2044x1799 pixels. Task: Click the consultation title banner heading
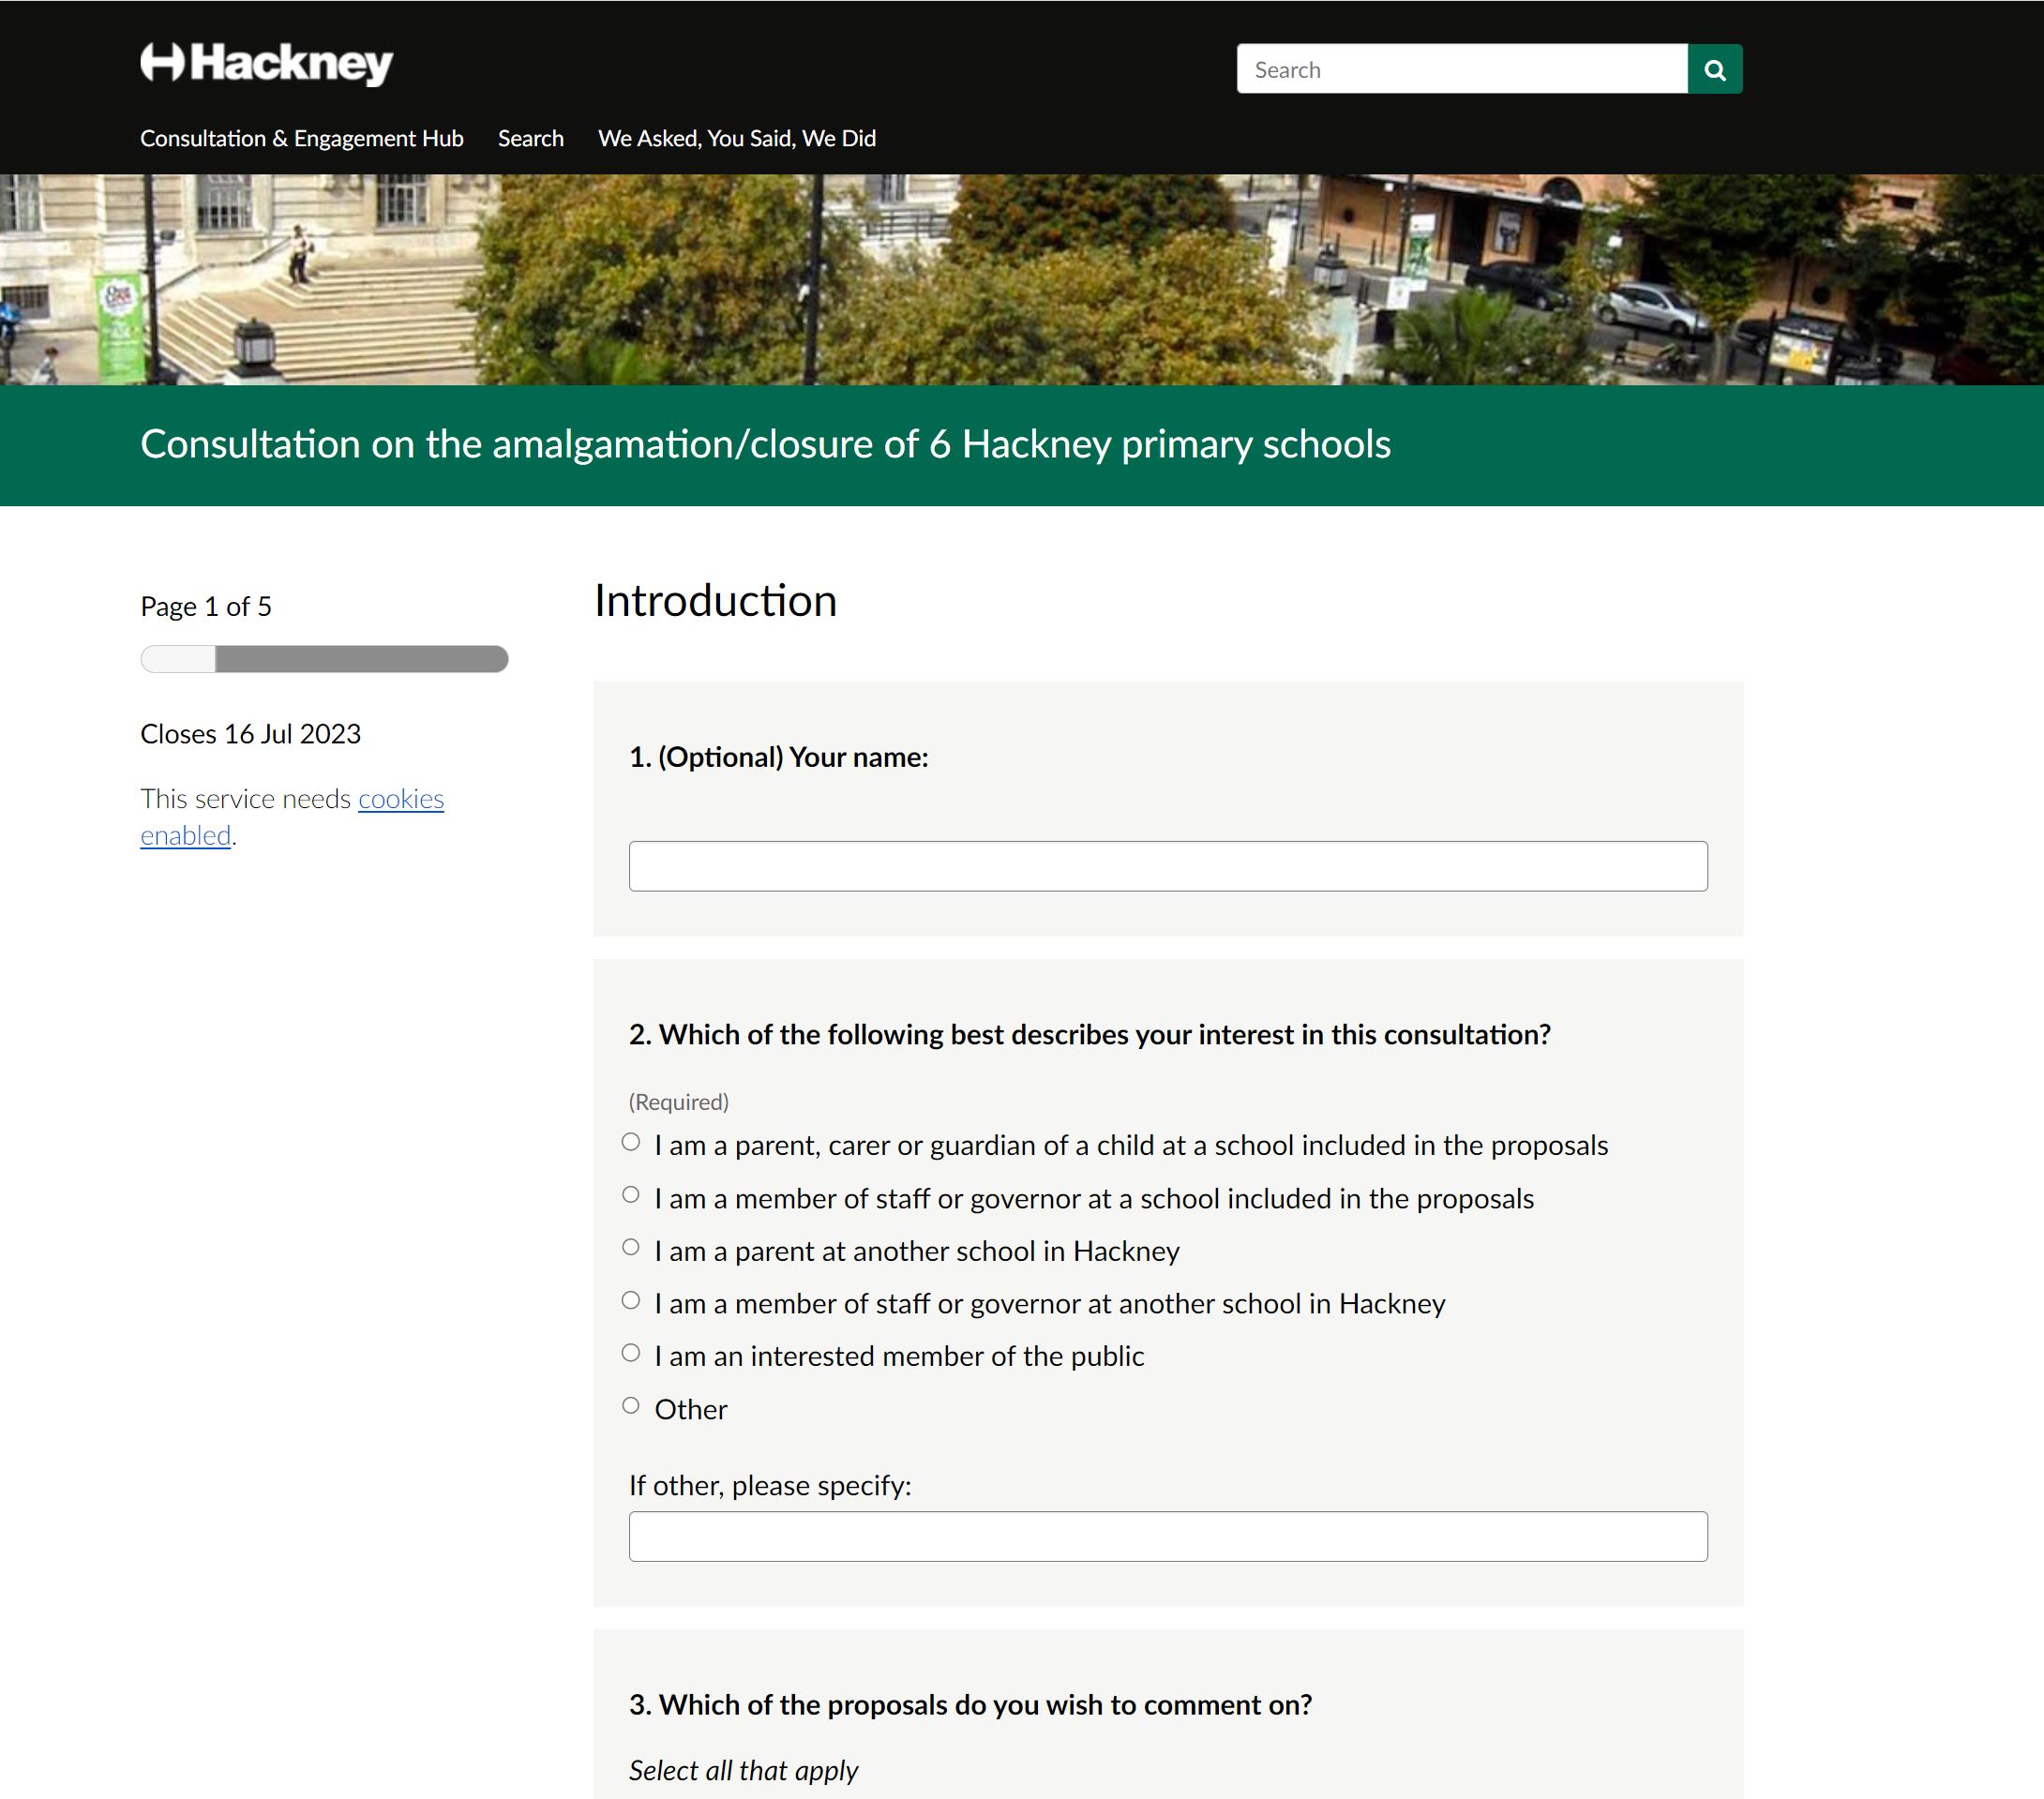765,444
